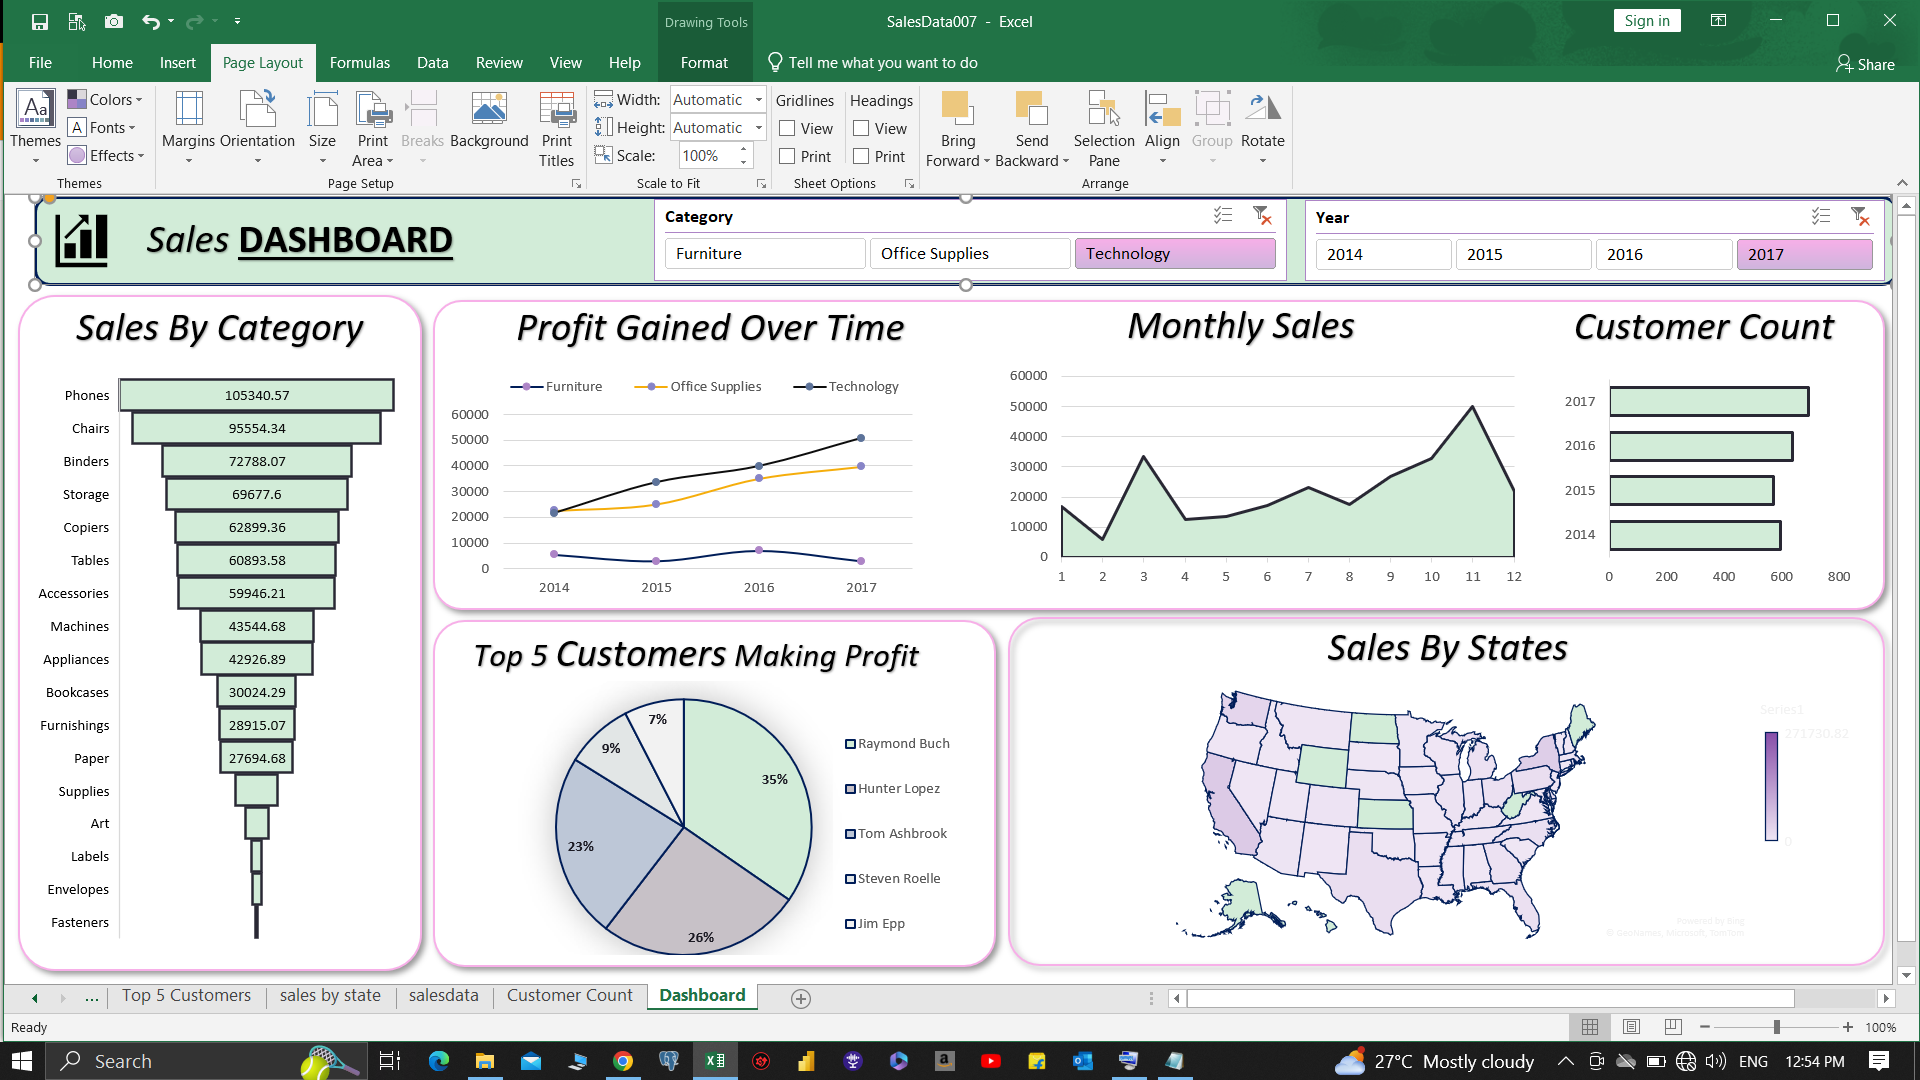
Task: Switch to Page Break Preview view
Action: (x=1673, y=1027)
